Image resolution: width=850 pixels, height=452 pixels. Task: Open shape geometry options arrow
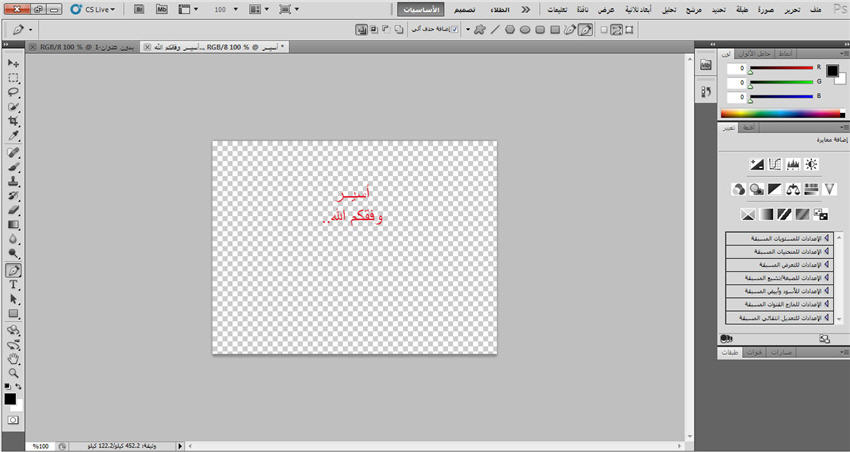pos(468,30)
